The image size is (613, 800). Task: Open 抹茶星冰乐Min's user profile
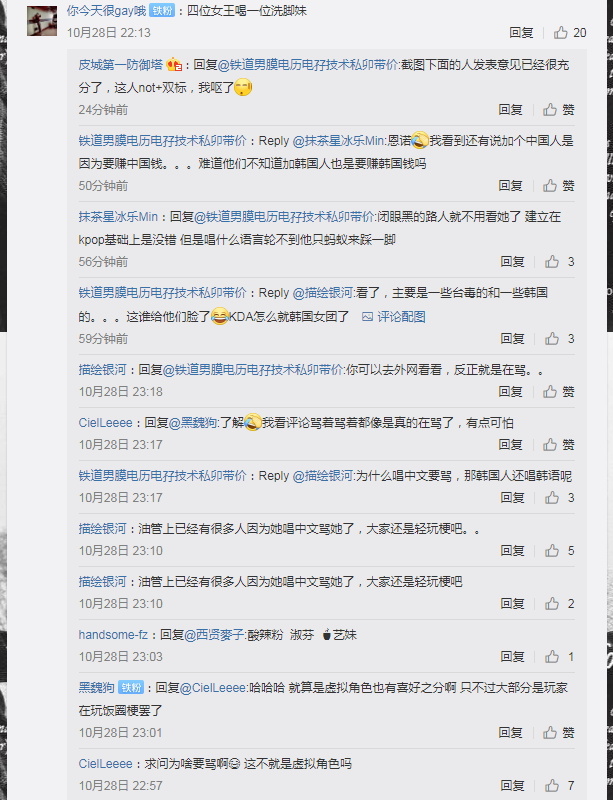tap(118, 217)
